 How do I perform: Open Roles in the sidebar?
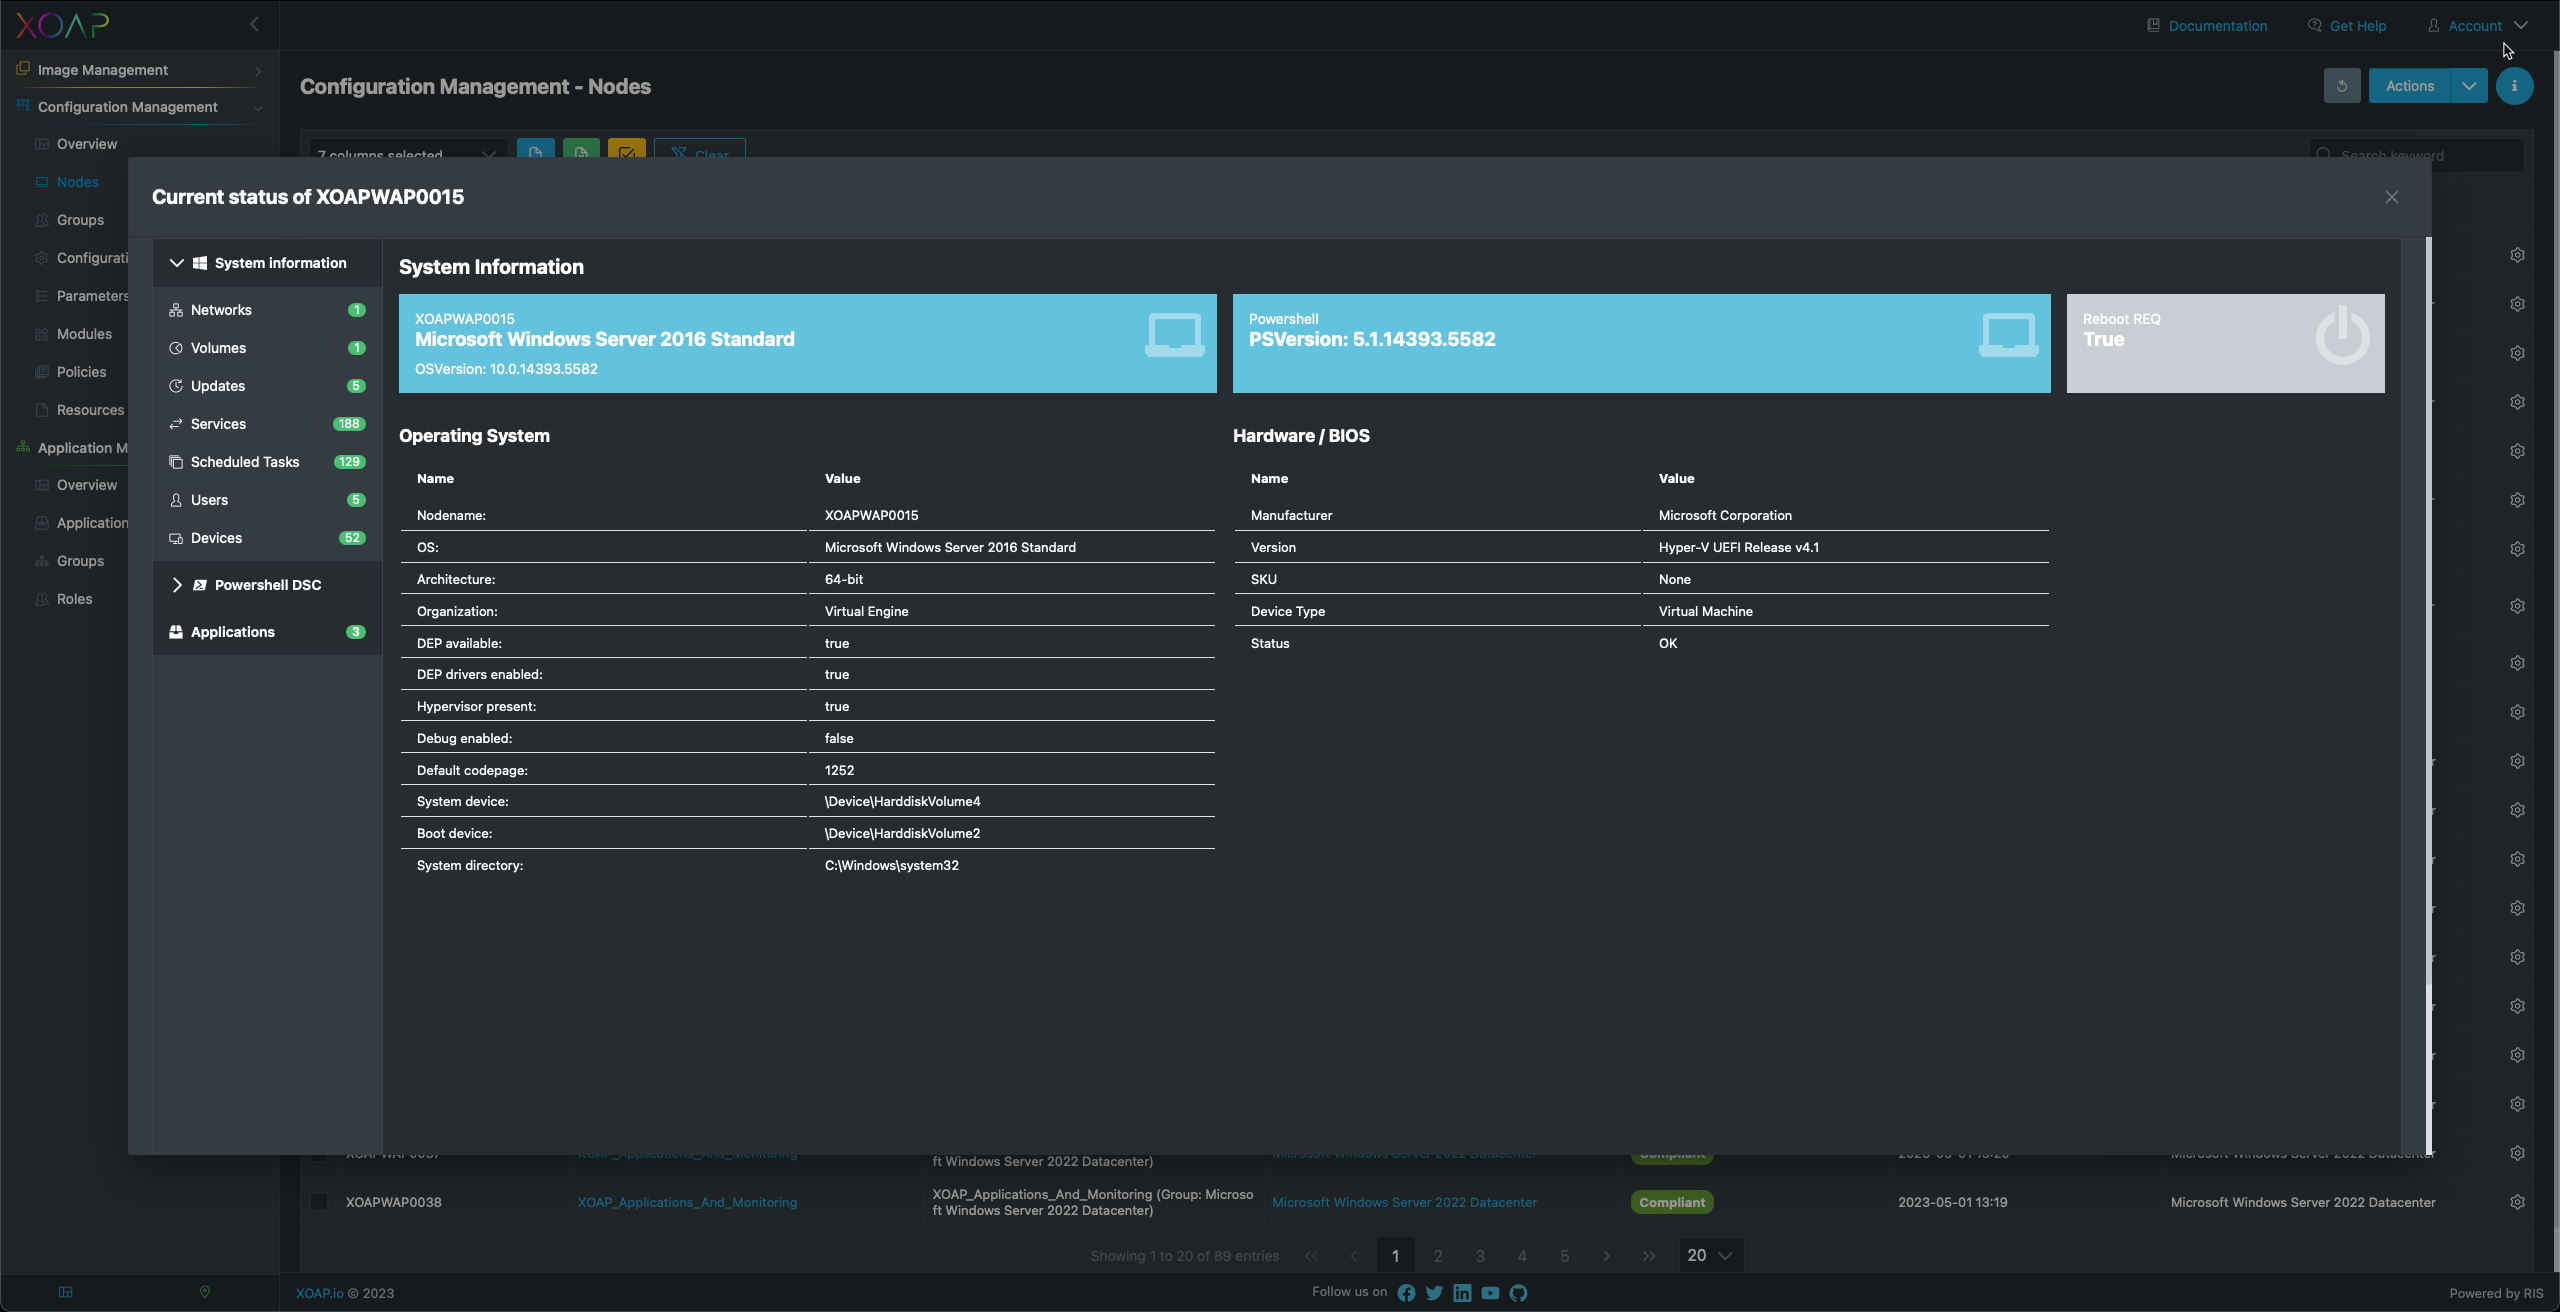[74, 599]
